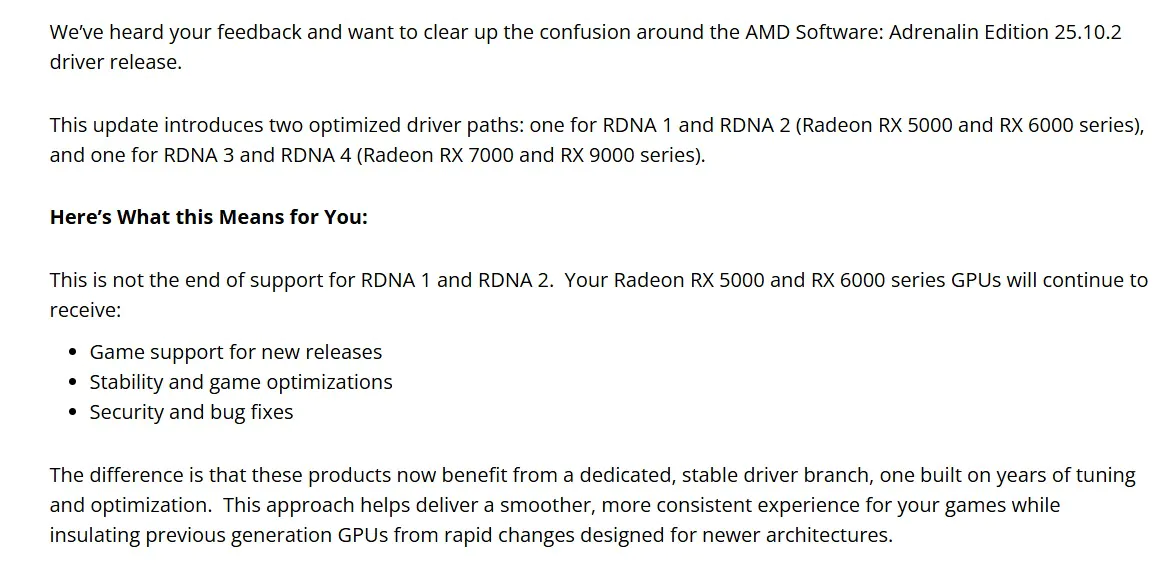Click the bullet dot before "Security and bug fixes"
This screenshot has width=1171, height=568.
point(74,413)
